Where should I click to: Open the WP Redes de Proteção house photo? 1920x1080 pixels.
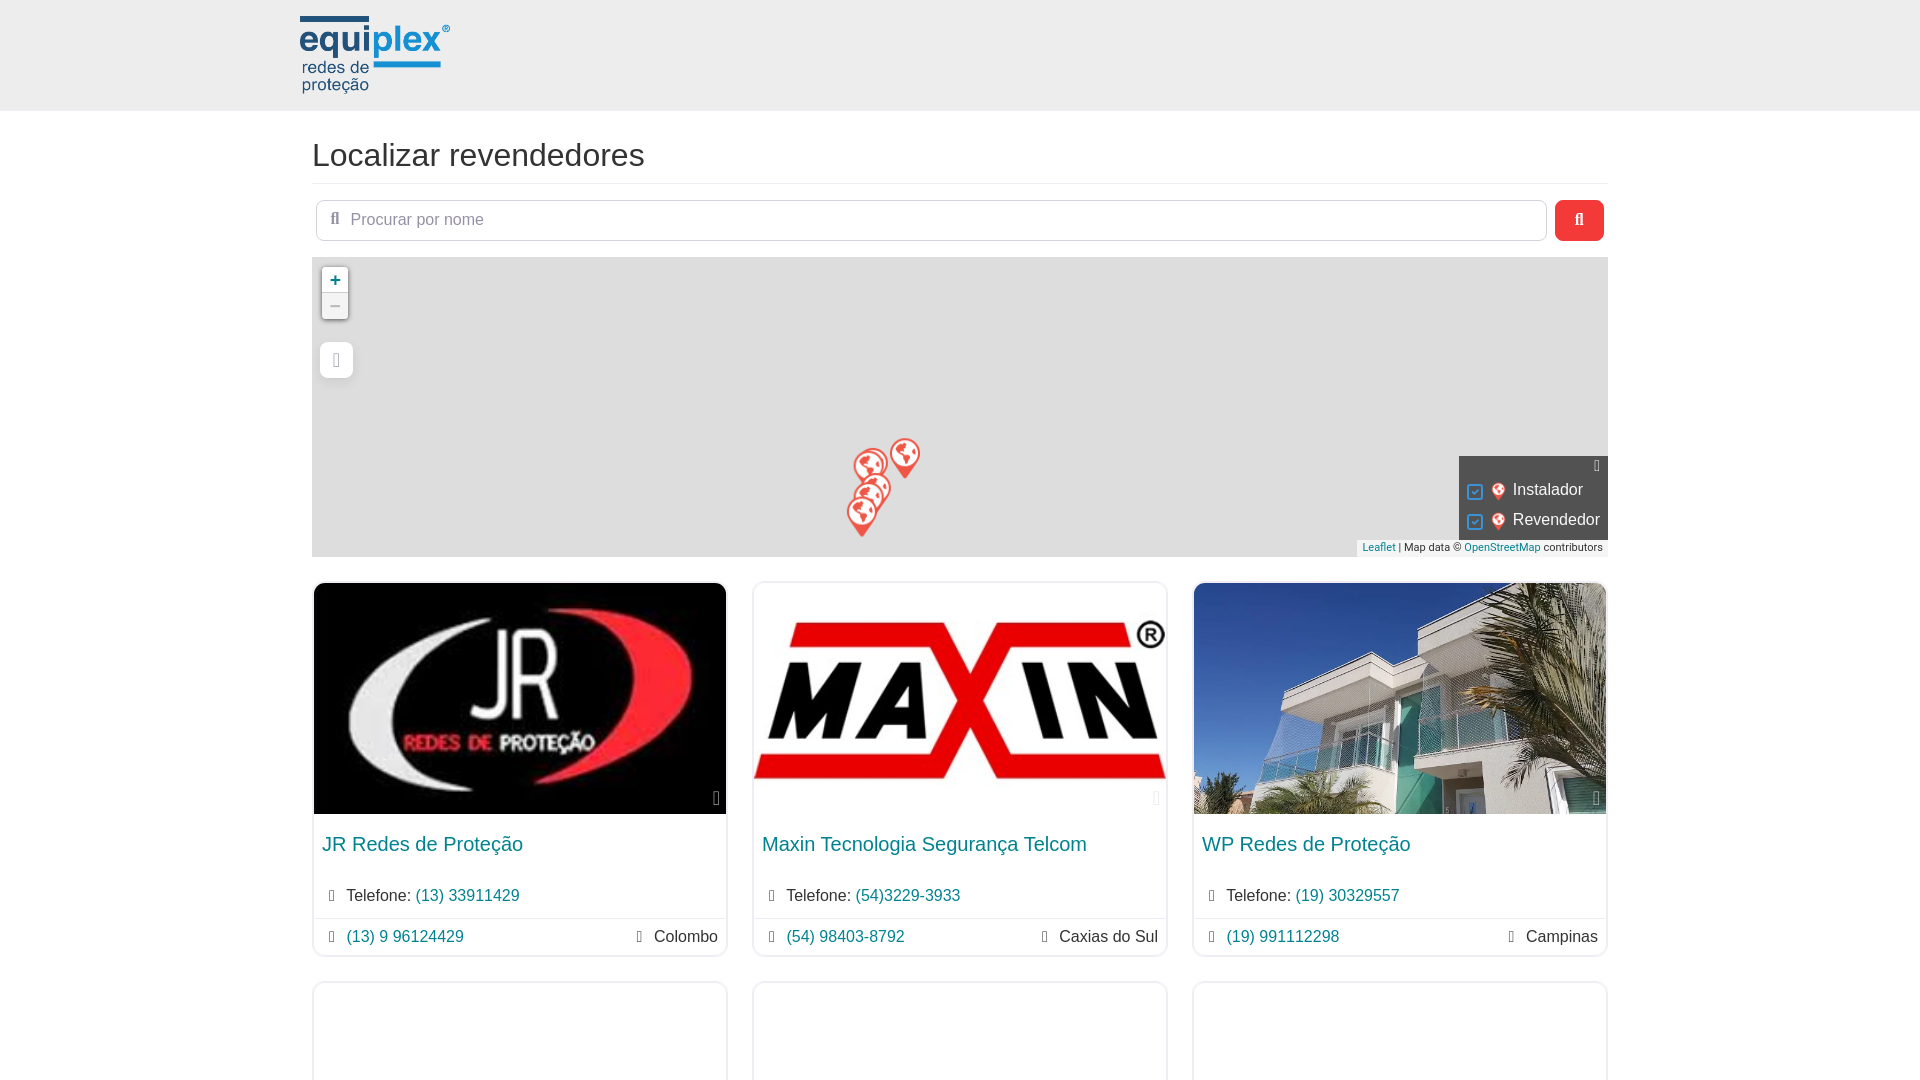coord(1400,698)
